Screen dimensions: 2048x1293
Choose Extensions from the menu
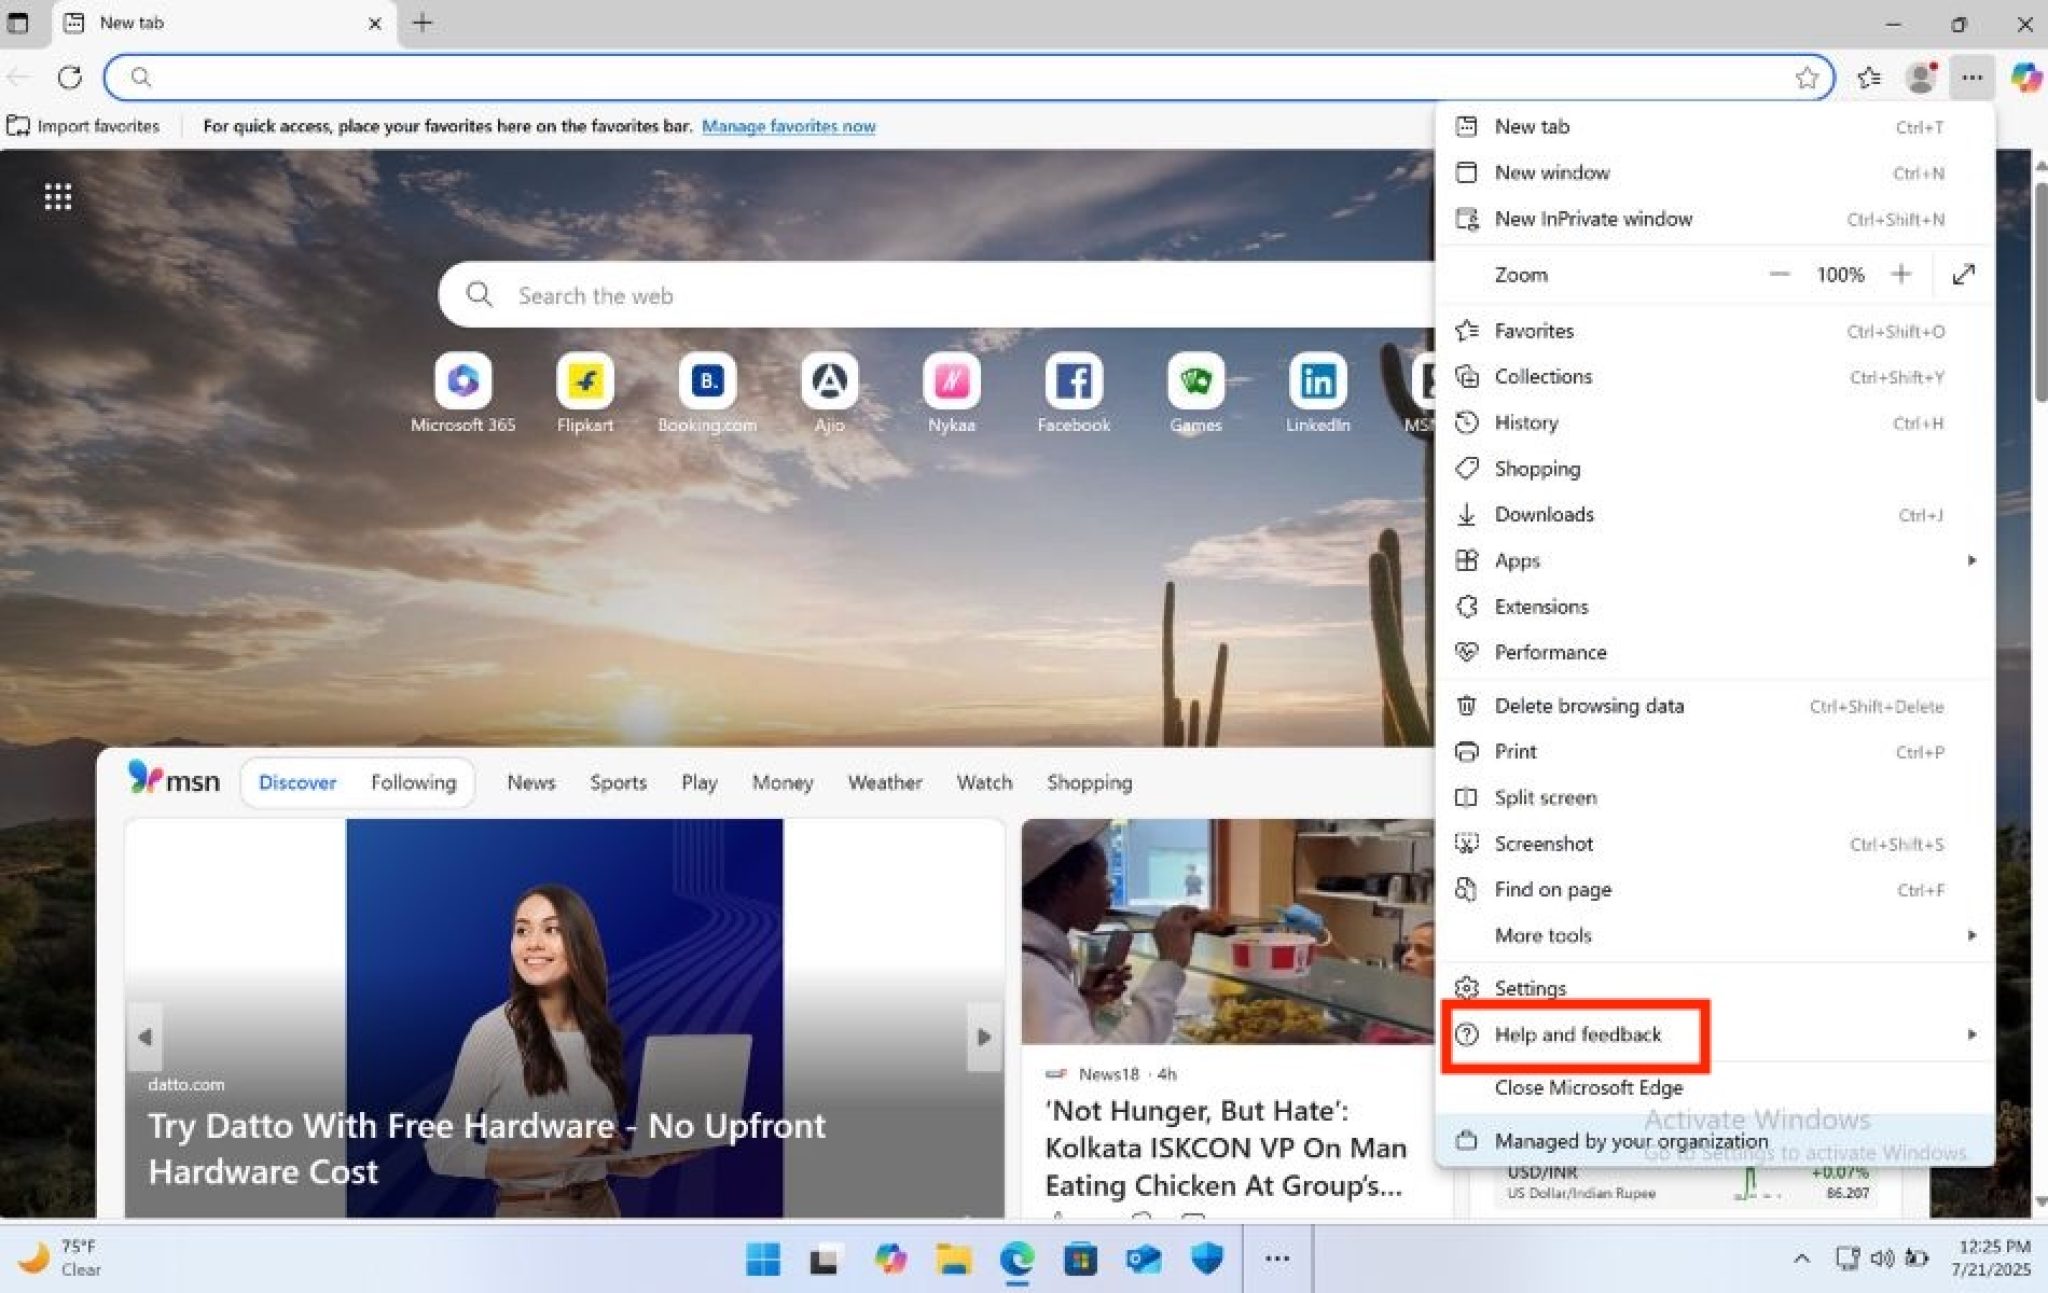[1541, 606]
